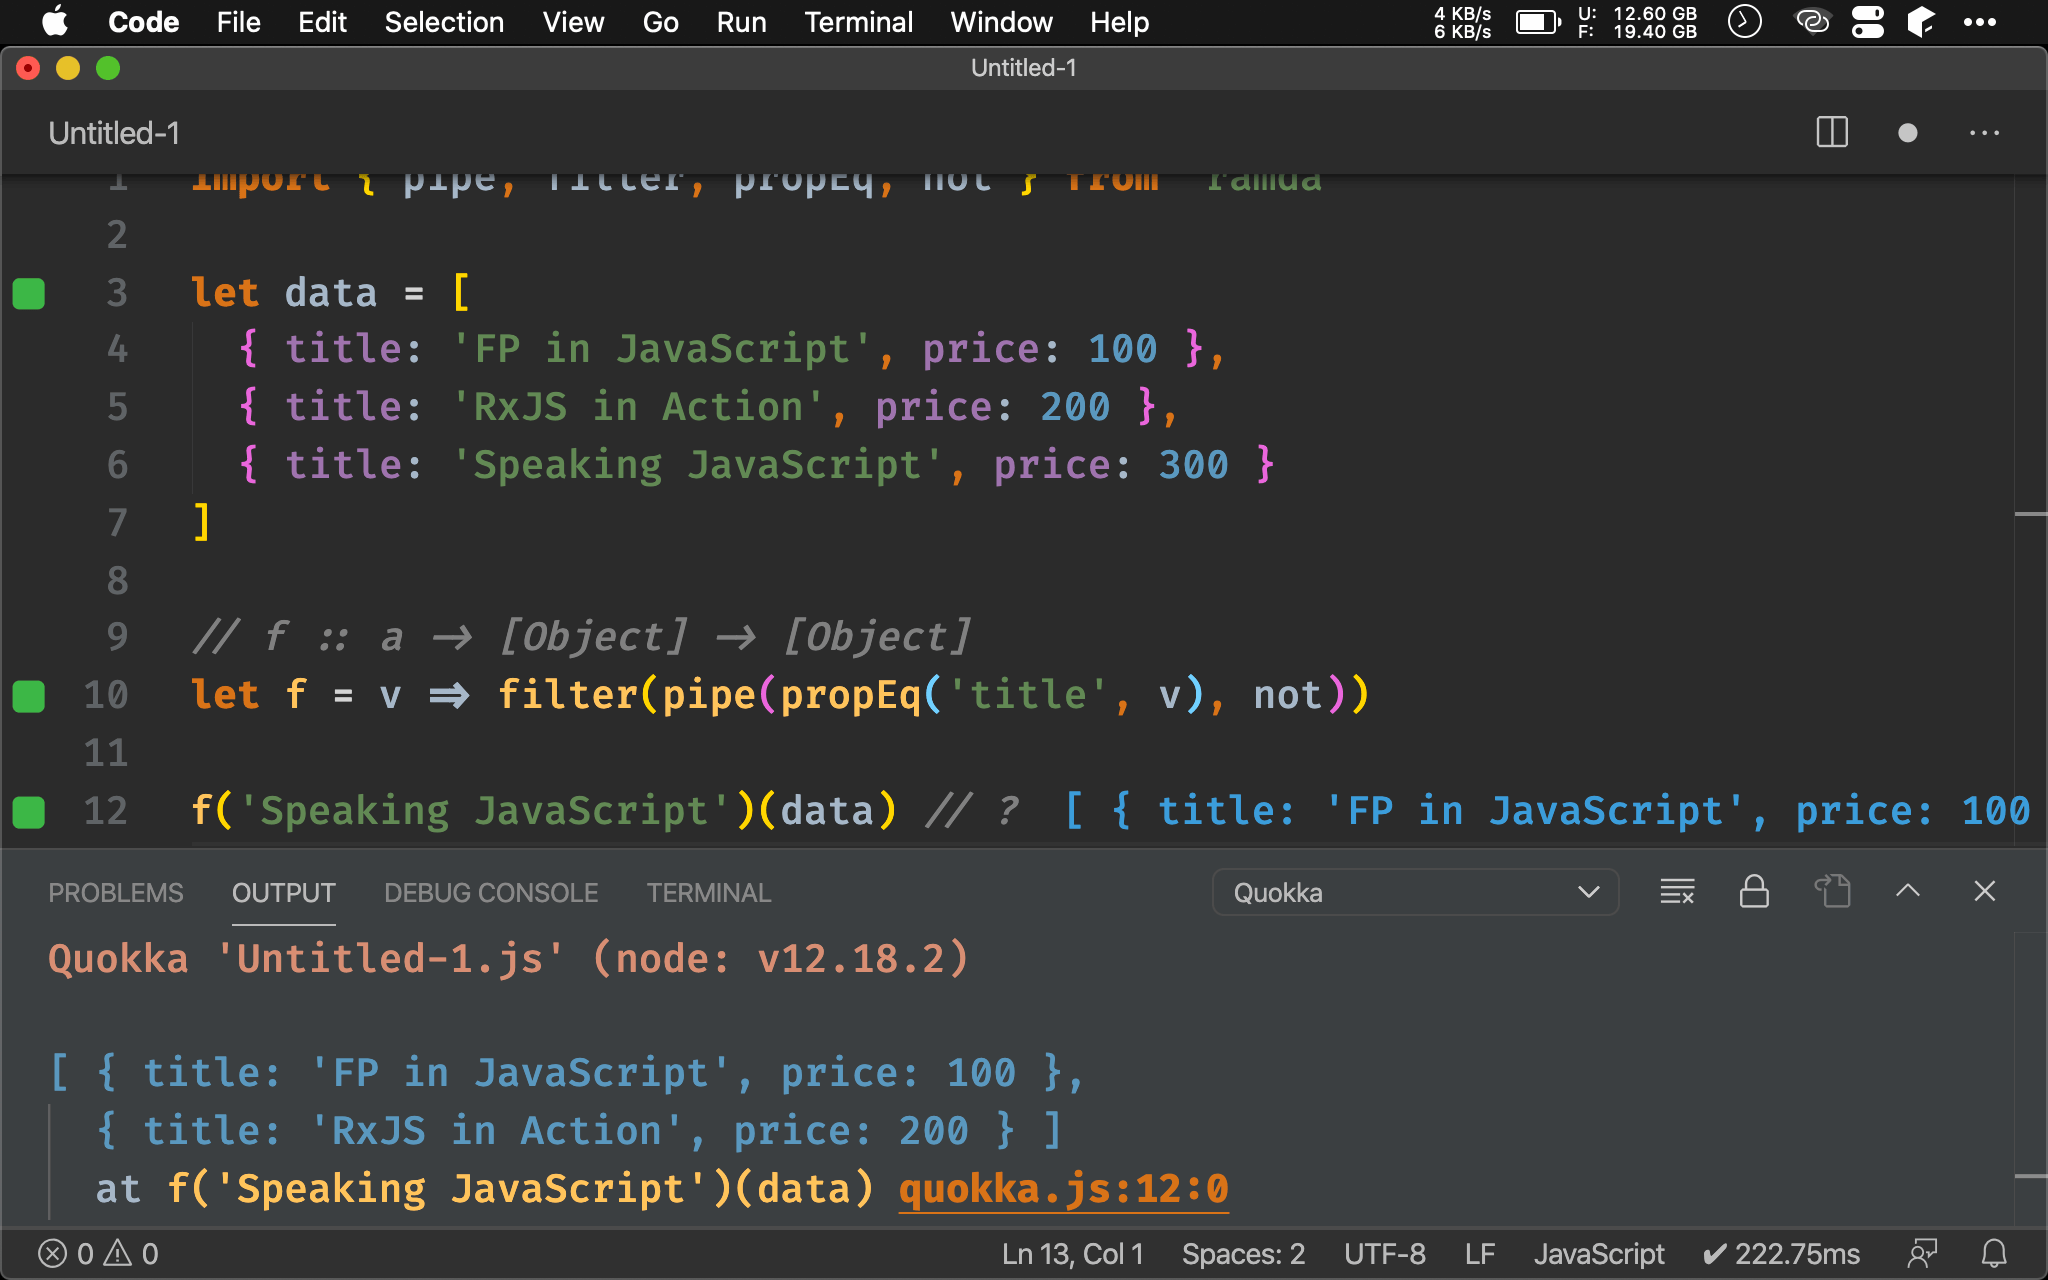The height and width of the screenshot is (1280, 2048).
Task: Open the notifications bell
Action: pos(1994,1253)
